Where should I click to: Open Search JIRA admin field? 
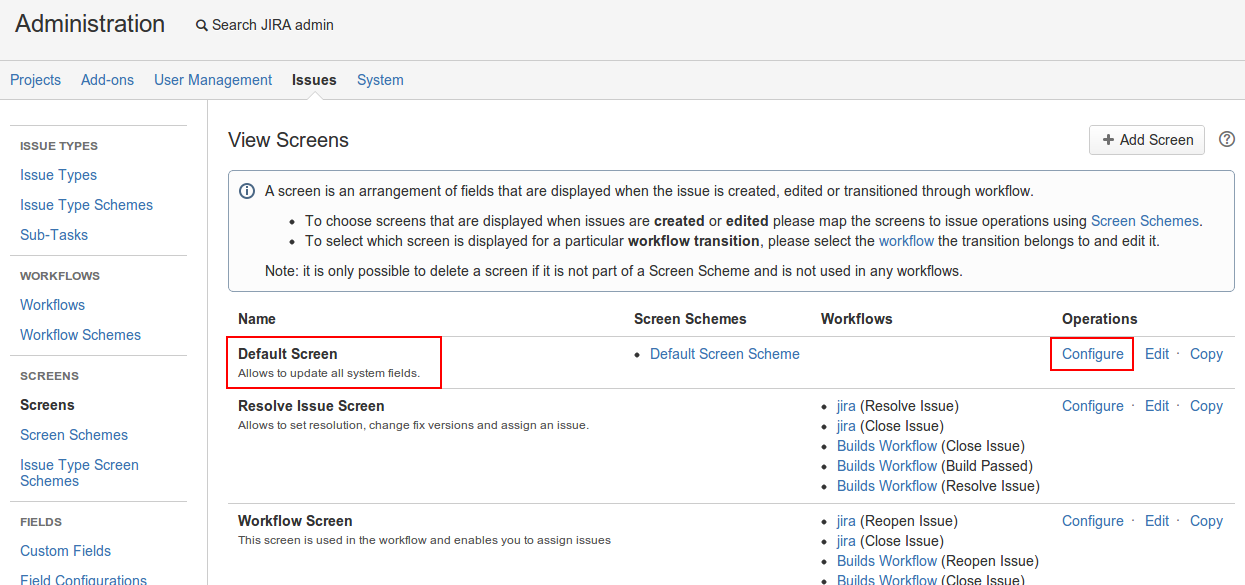(x=265, y=25)
